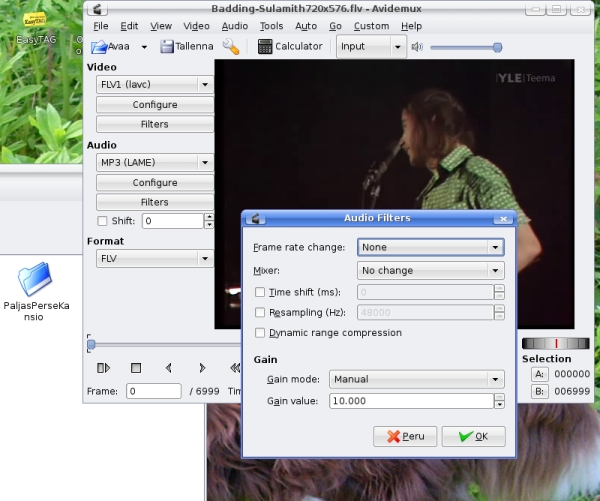
Task: Click the jog shuttle wheel control
Action: click(556, 343)
